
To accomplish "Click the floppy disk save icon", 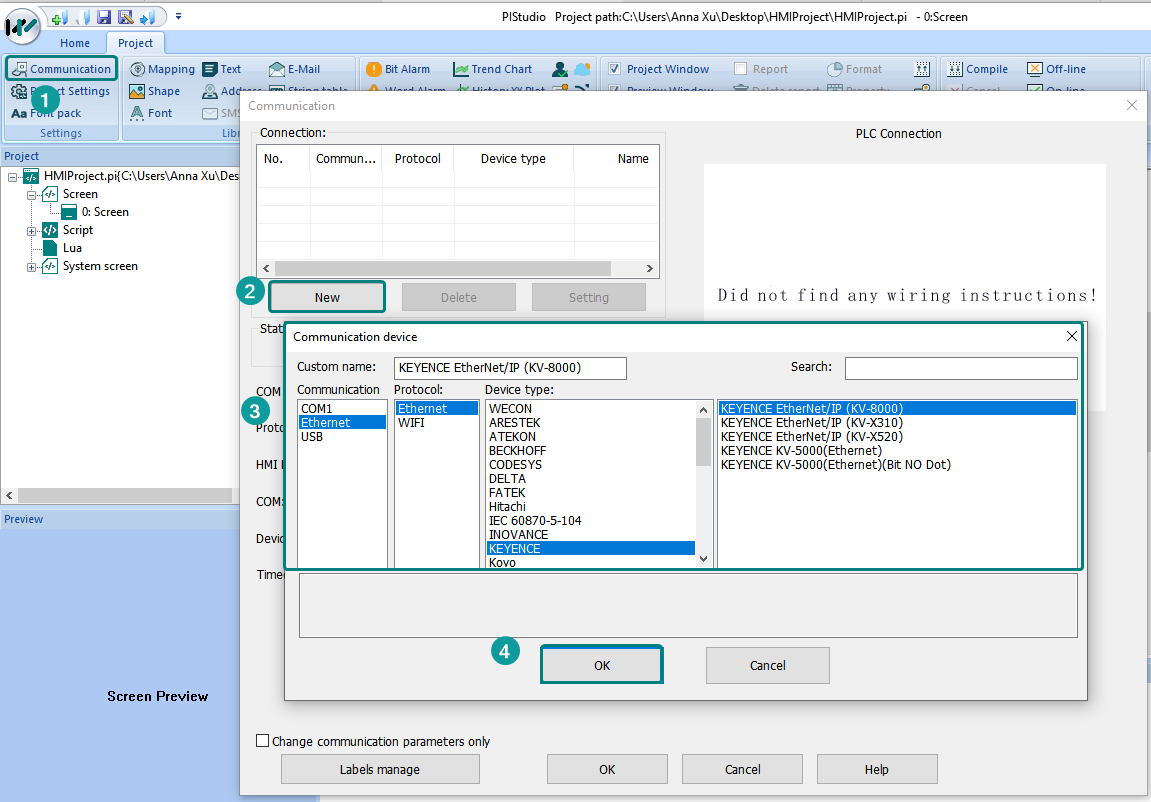I will tap(104, 17).
